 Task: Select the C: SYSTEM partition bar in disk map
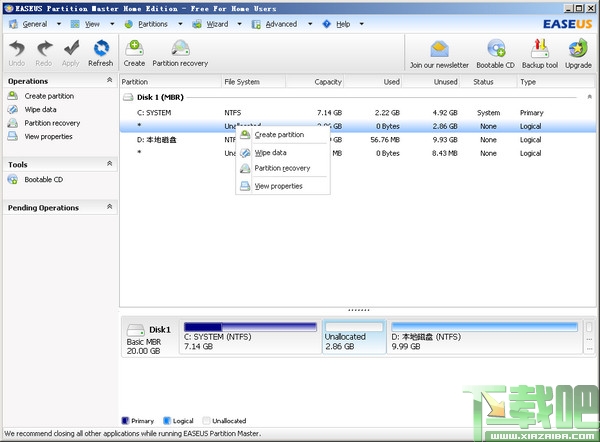click(250, 338)
